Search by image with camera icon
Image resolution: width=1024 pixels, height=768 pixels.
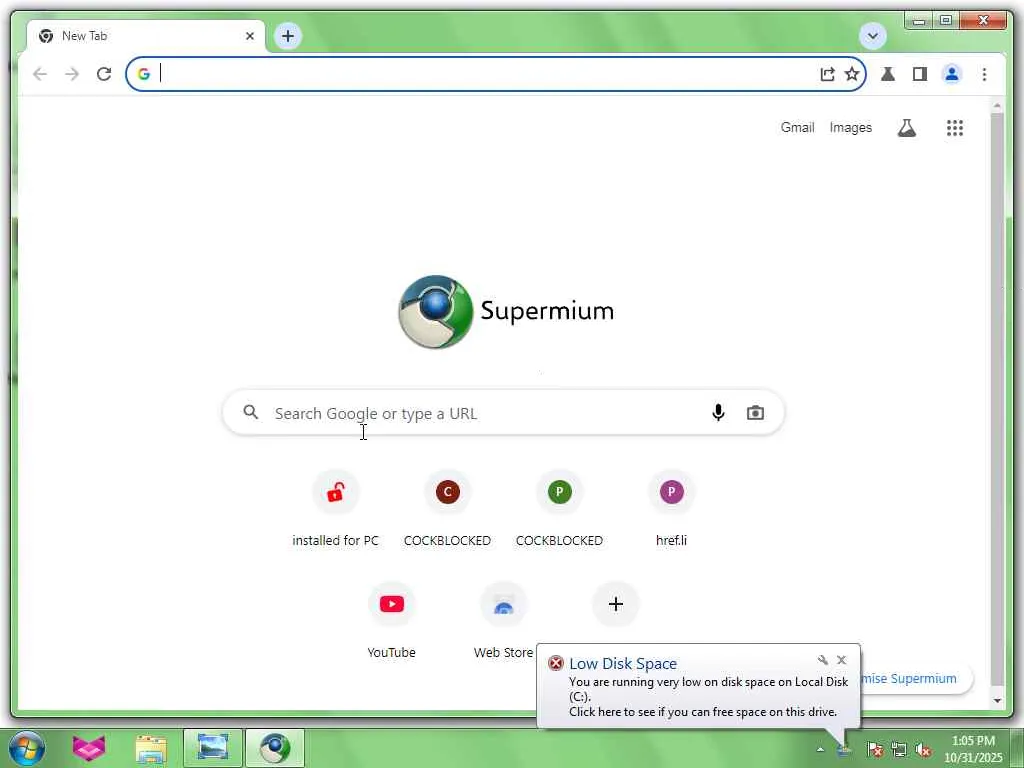756,413
